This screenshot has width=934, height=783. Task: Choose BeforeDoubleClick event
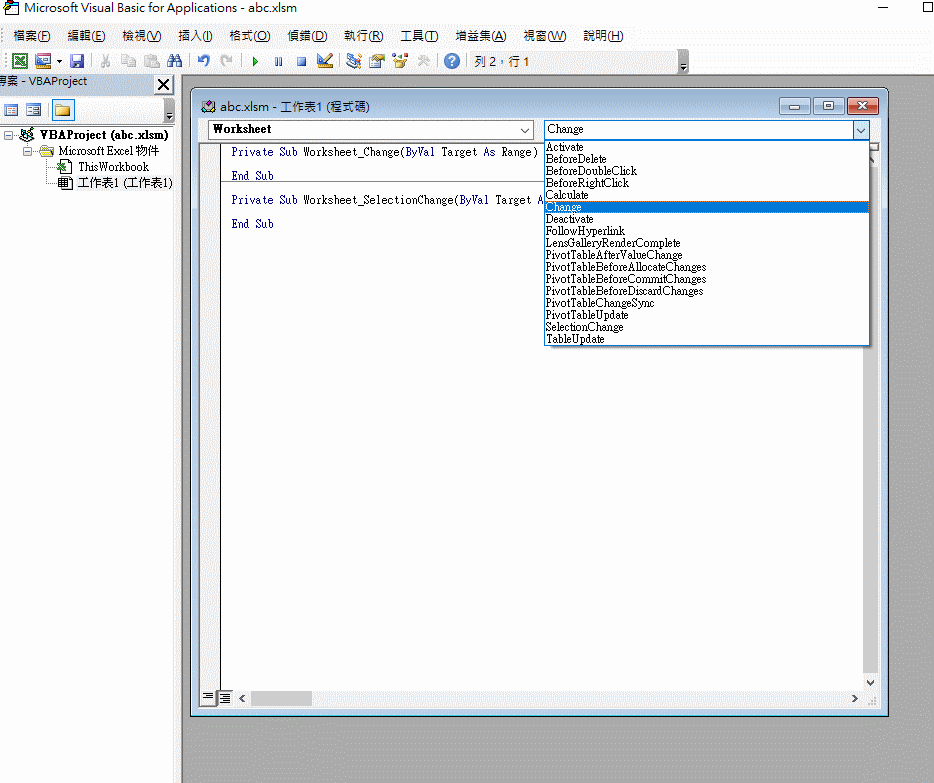707,171
